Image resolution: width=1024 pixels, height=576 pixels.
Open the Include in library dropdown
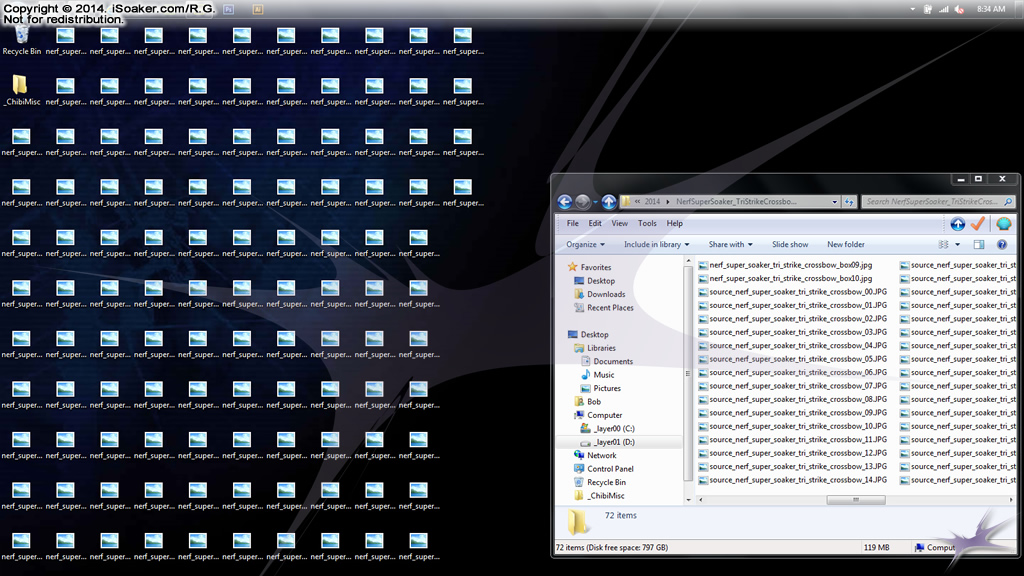click(x=656, y=244)
